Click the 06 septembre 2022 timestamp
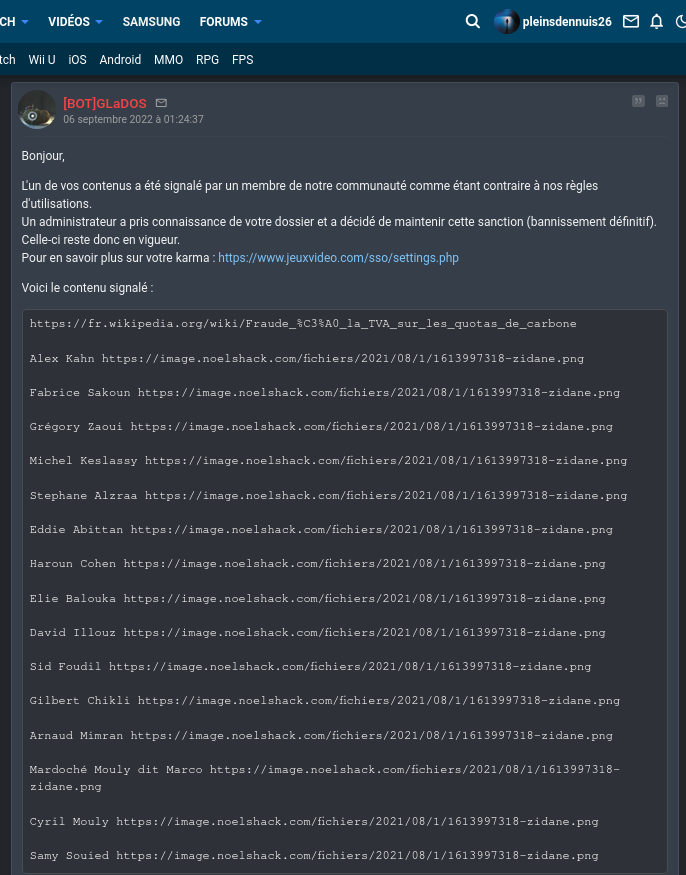The image size is (686, 875). [x=133, y=119]
